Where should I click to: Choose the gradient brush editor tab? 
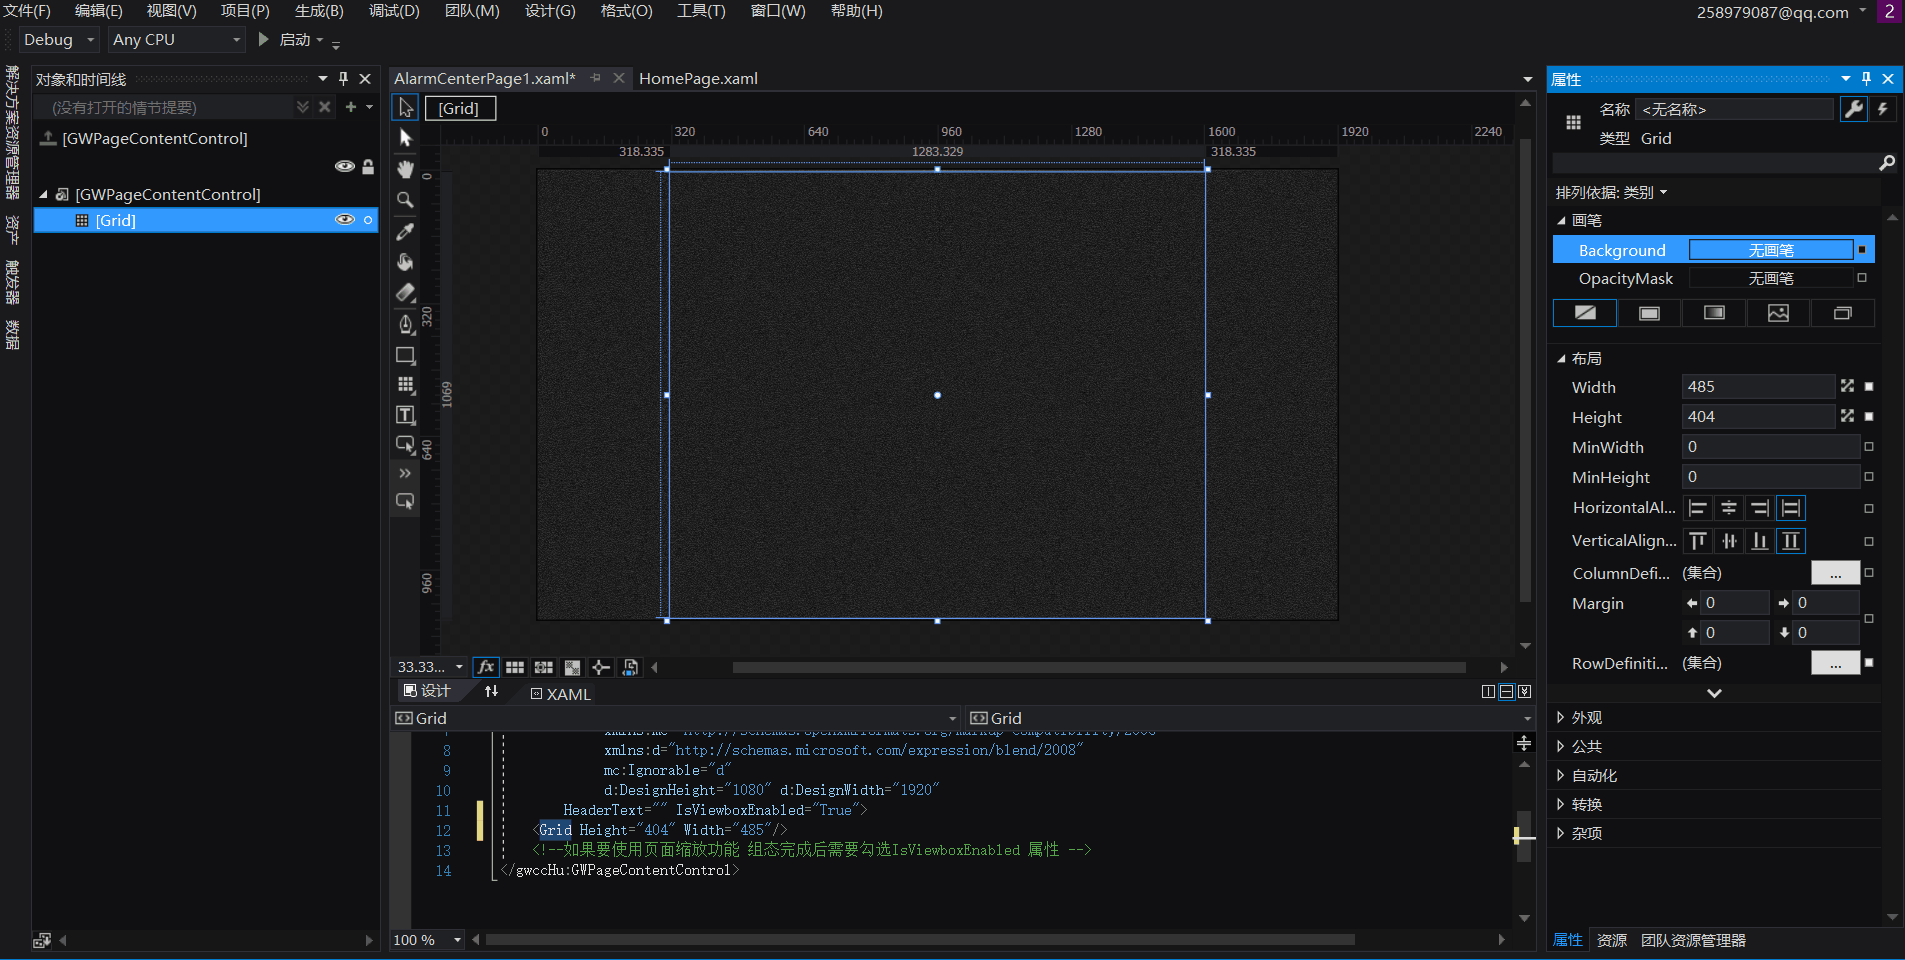click(x=1714, y=313)
